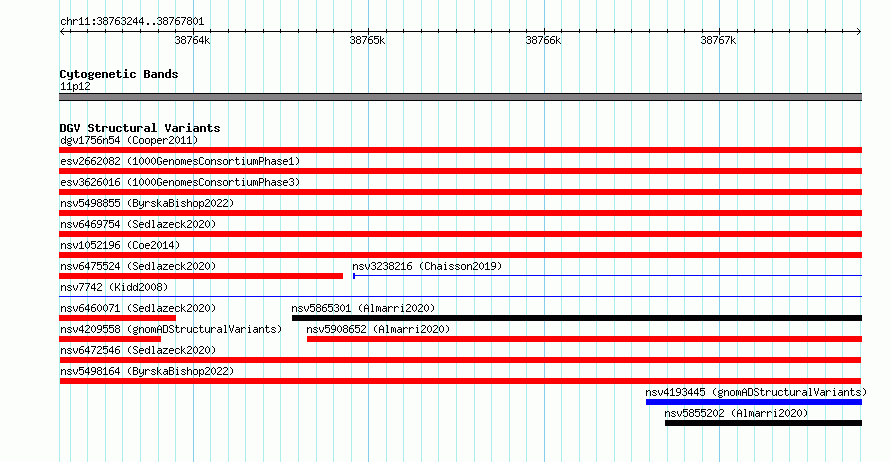
Task: Click the thin blue line of nsv3238216
Action: (607, 276)
